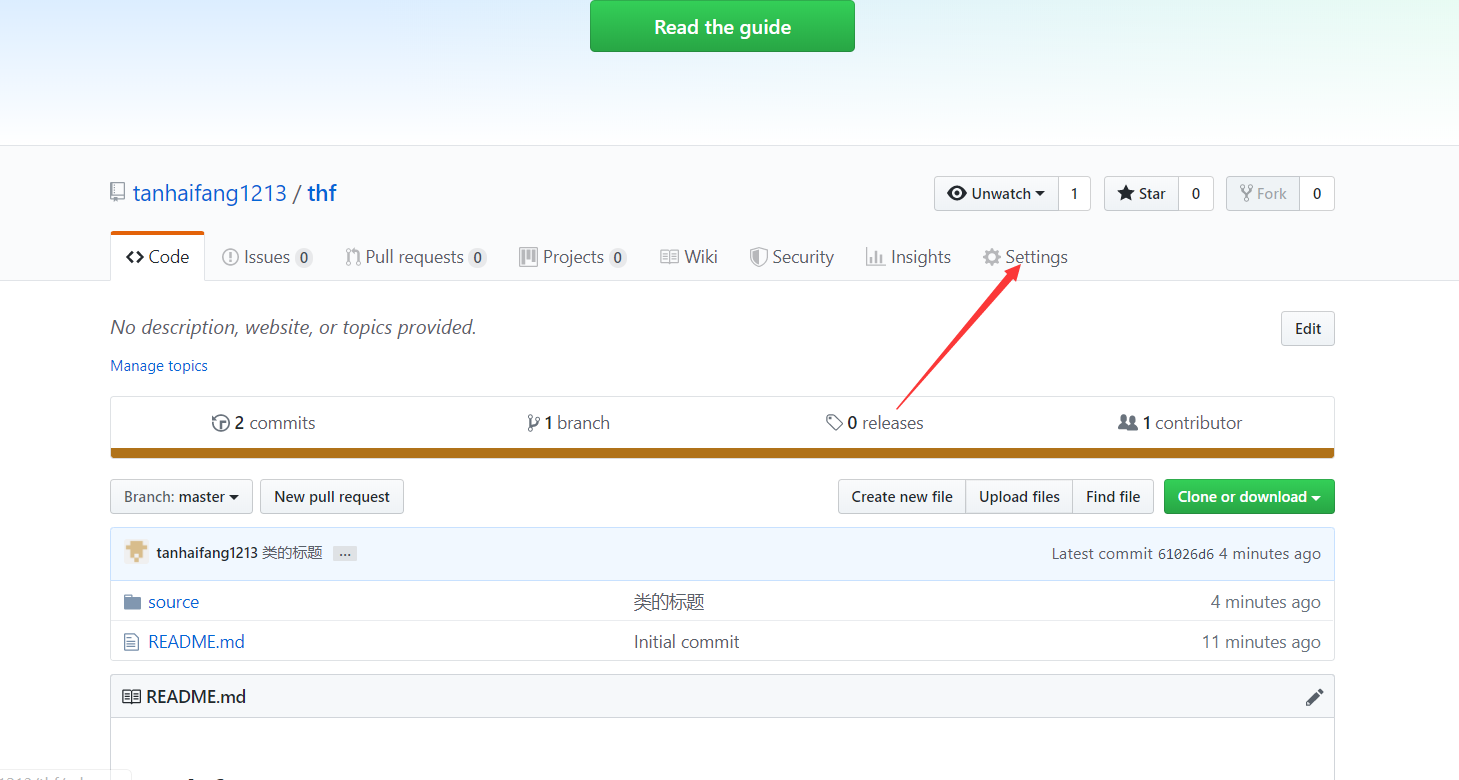Open the Branch: master dropdown
1459x780 pixels.
(181, 497)
